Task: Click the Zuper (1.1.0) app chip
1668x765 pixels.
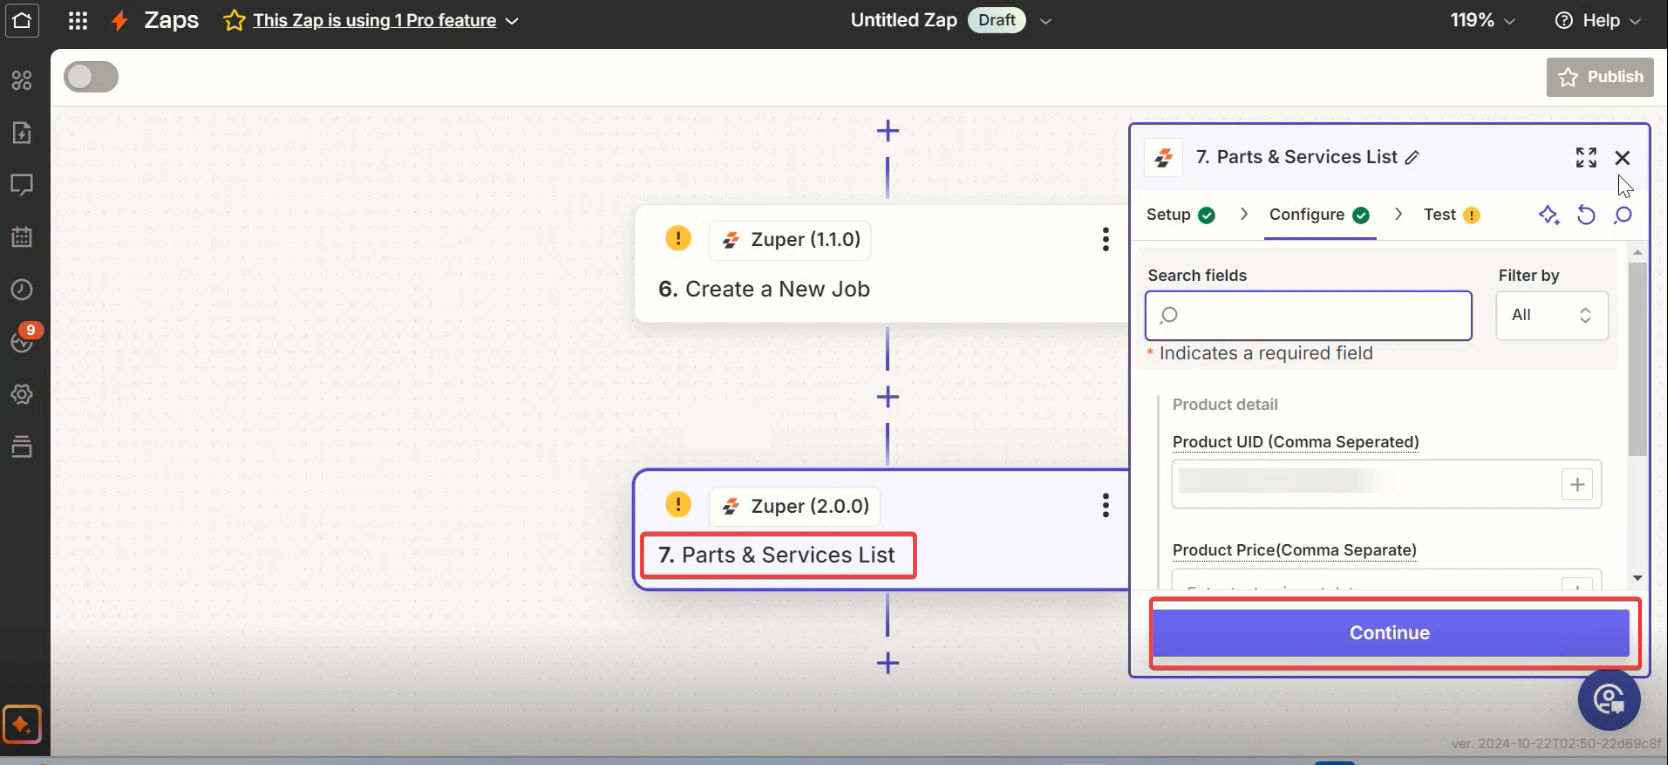Action: click(x=790, y=239)
